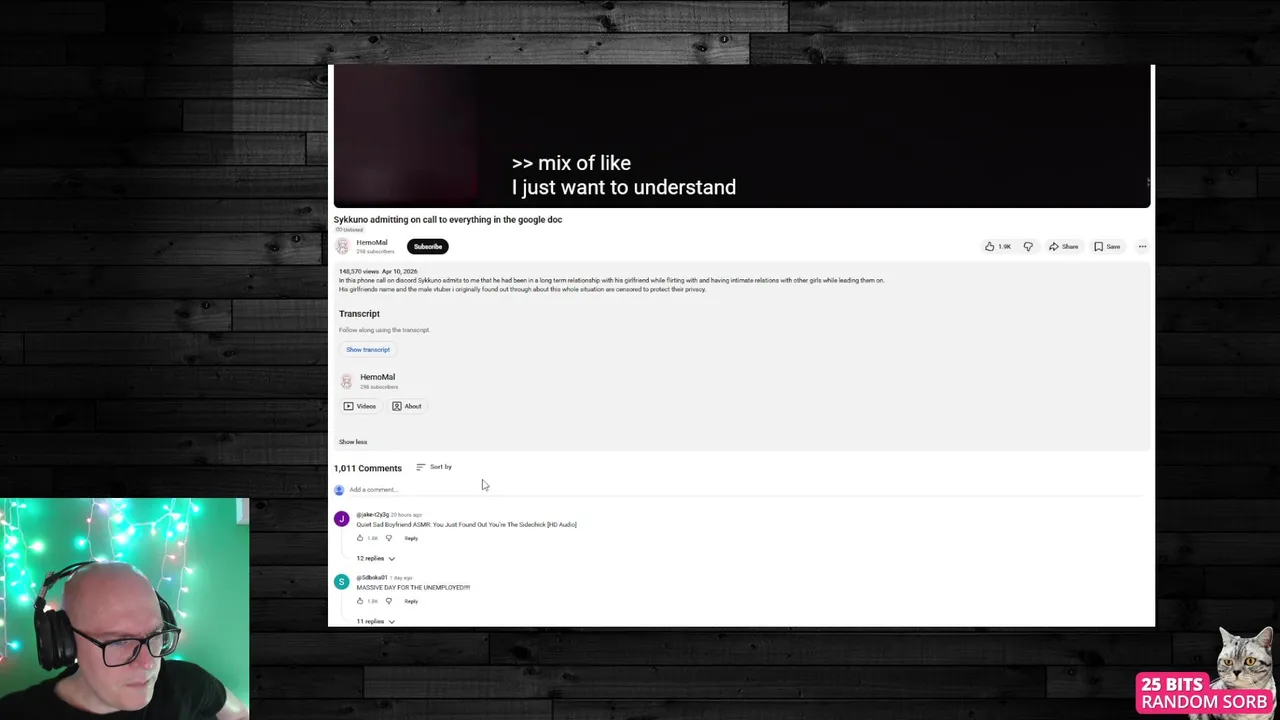
Task: Open HemoMal channel name beside Subscribe button
Action: coord(372,242)
